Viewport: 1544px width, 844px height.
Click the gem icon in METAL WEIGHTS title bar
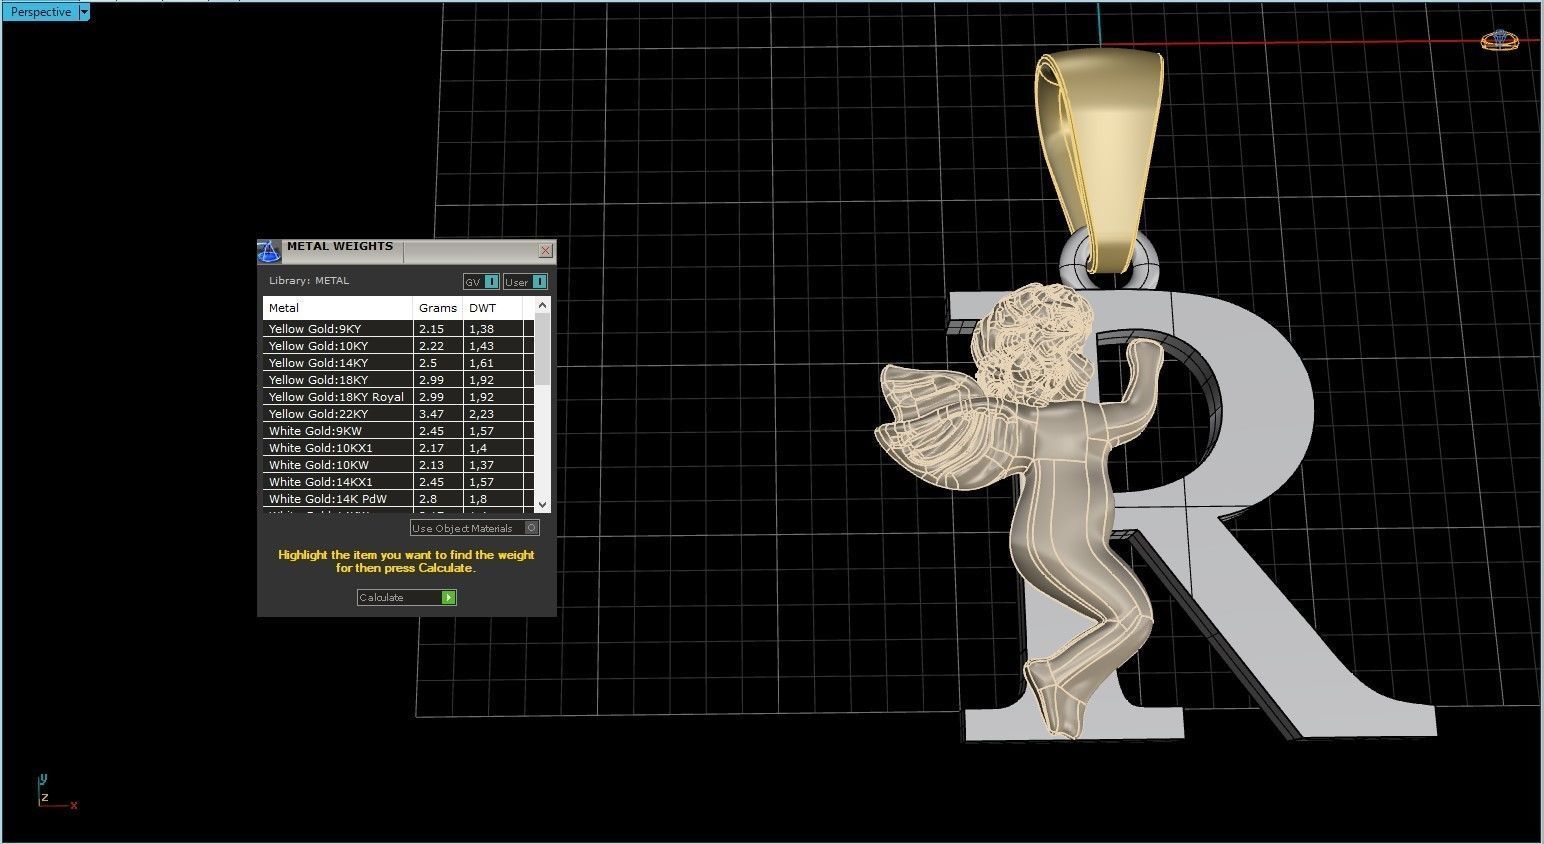pyautogui.click(x=268, y=250)
